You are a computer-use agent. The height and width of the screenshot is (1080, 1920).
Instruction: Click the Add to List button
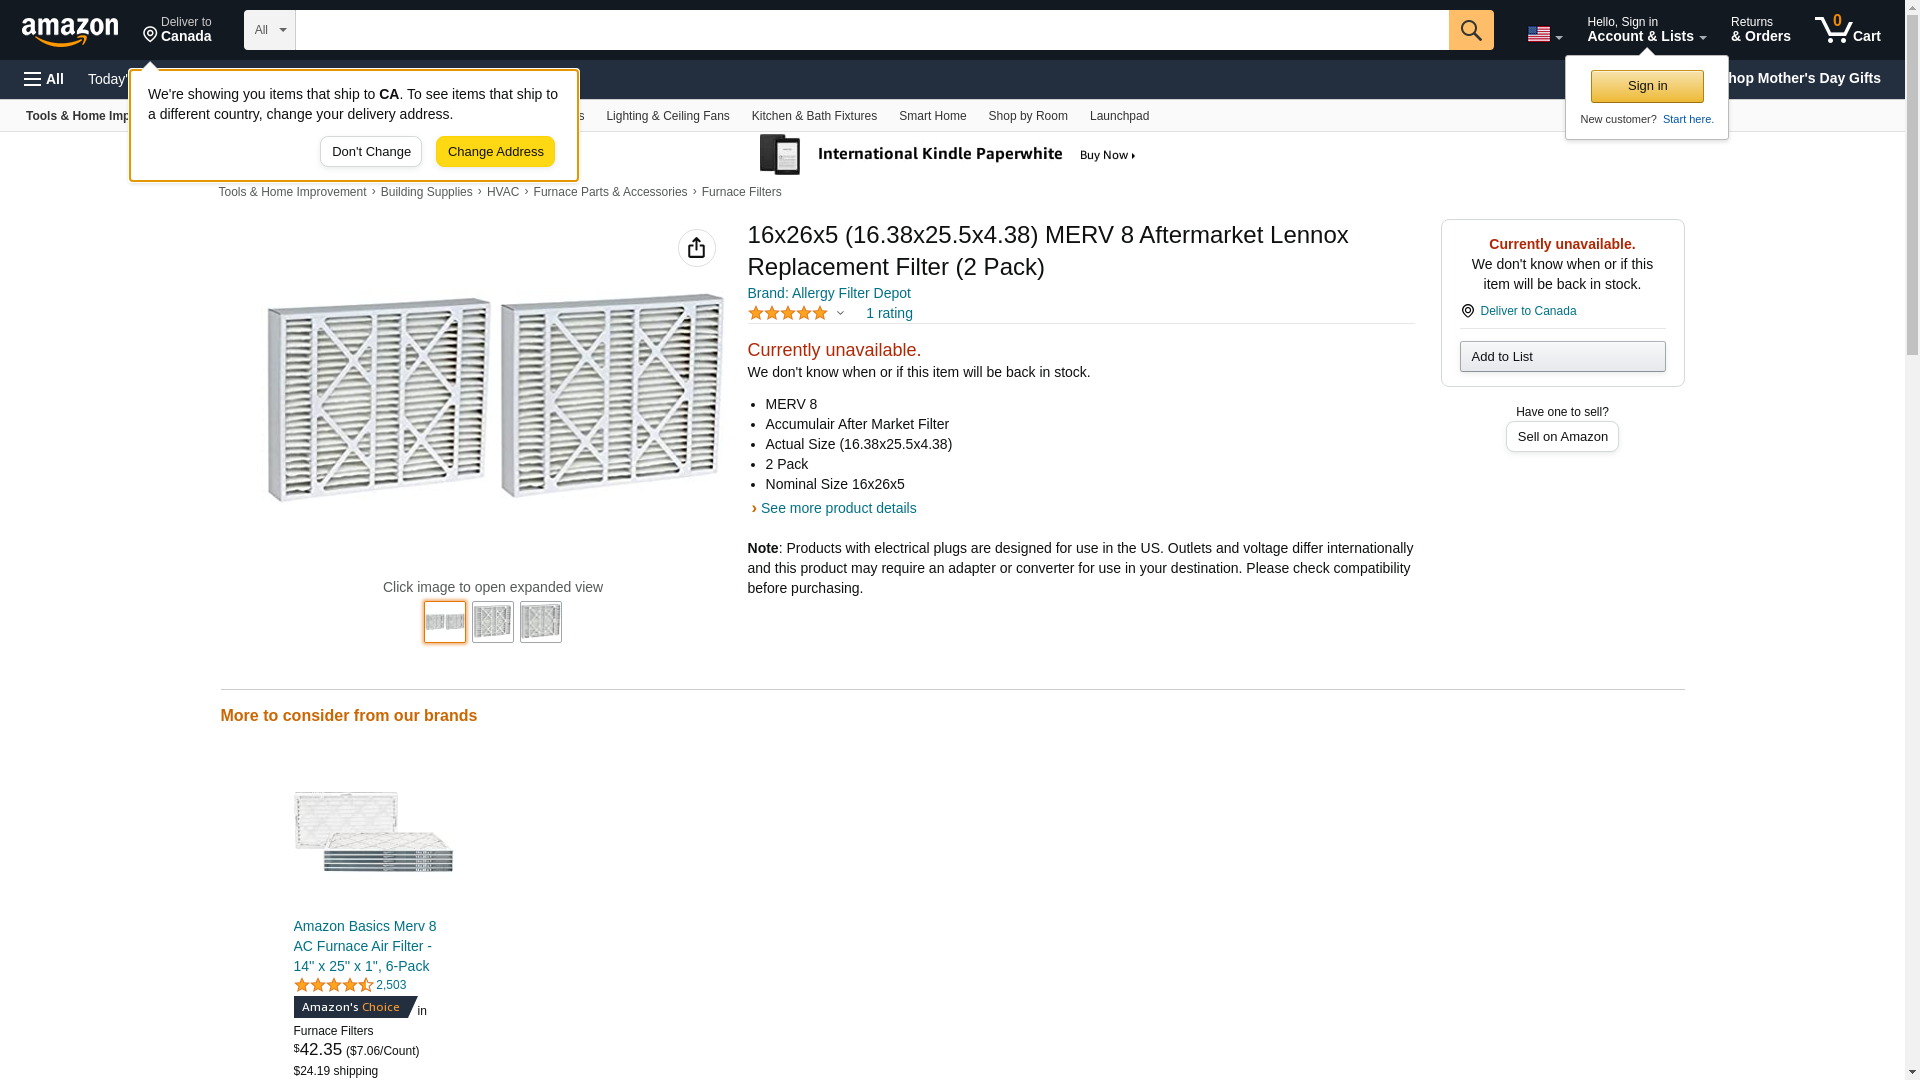pos(1561,357)
